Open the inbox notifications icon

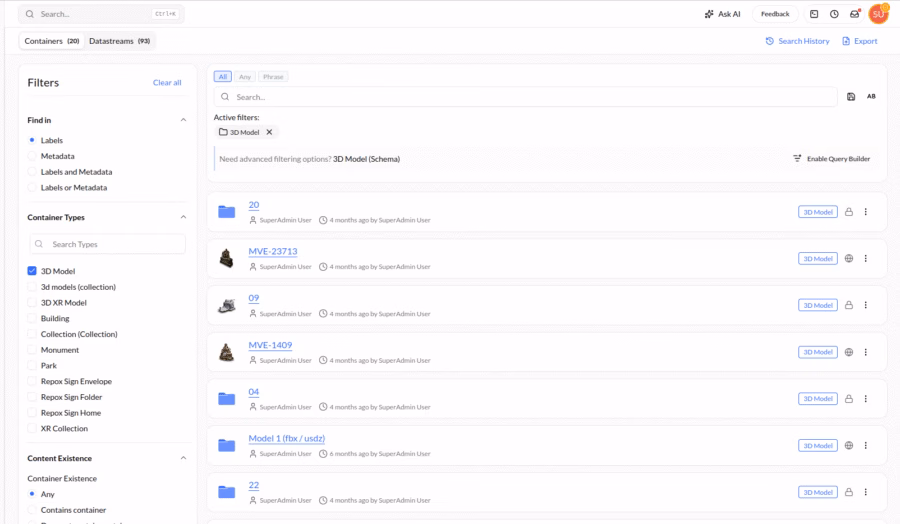[x=855, y=14]
